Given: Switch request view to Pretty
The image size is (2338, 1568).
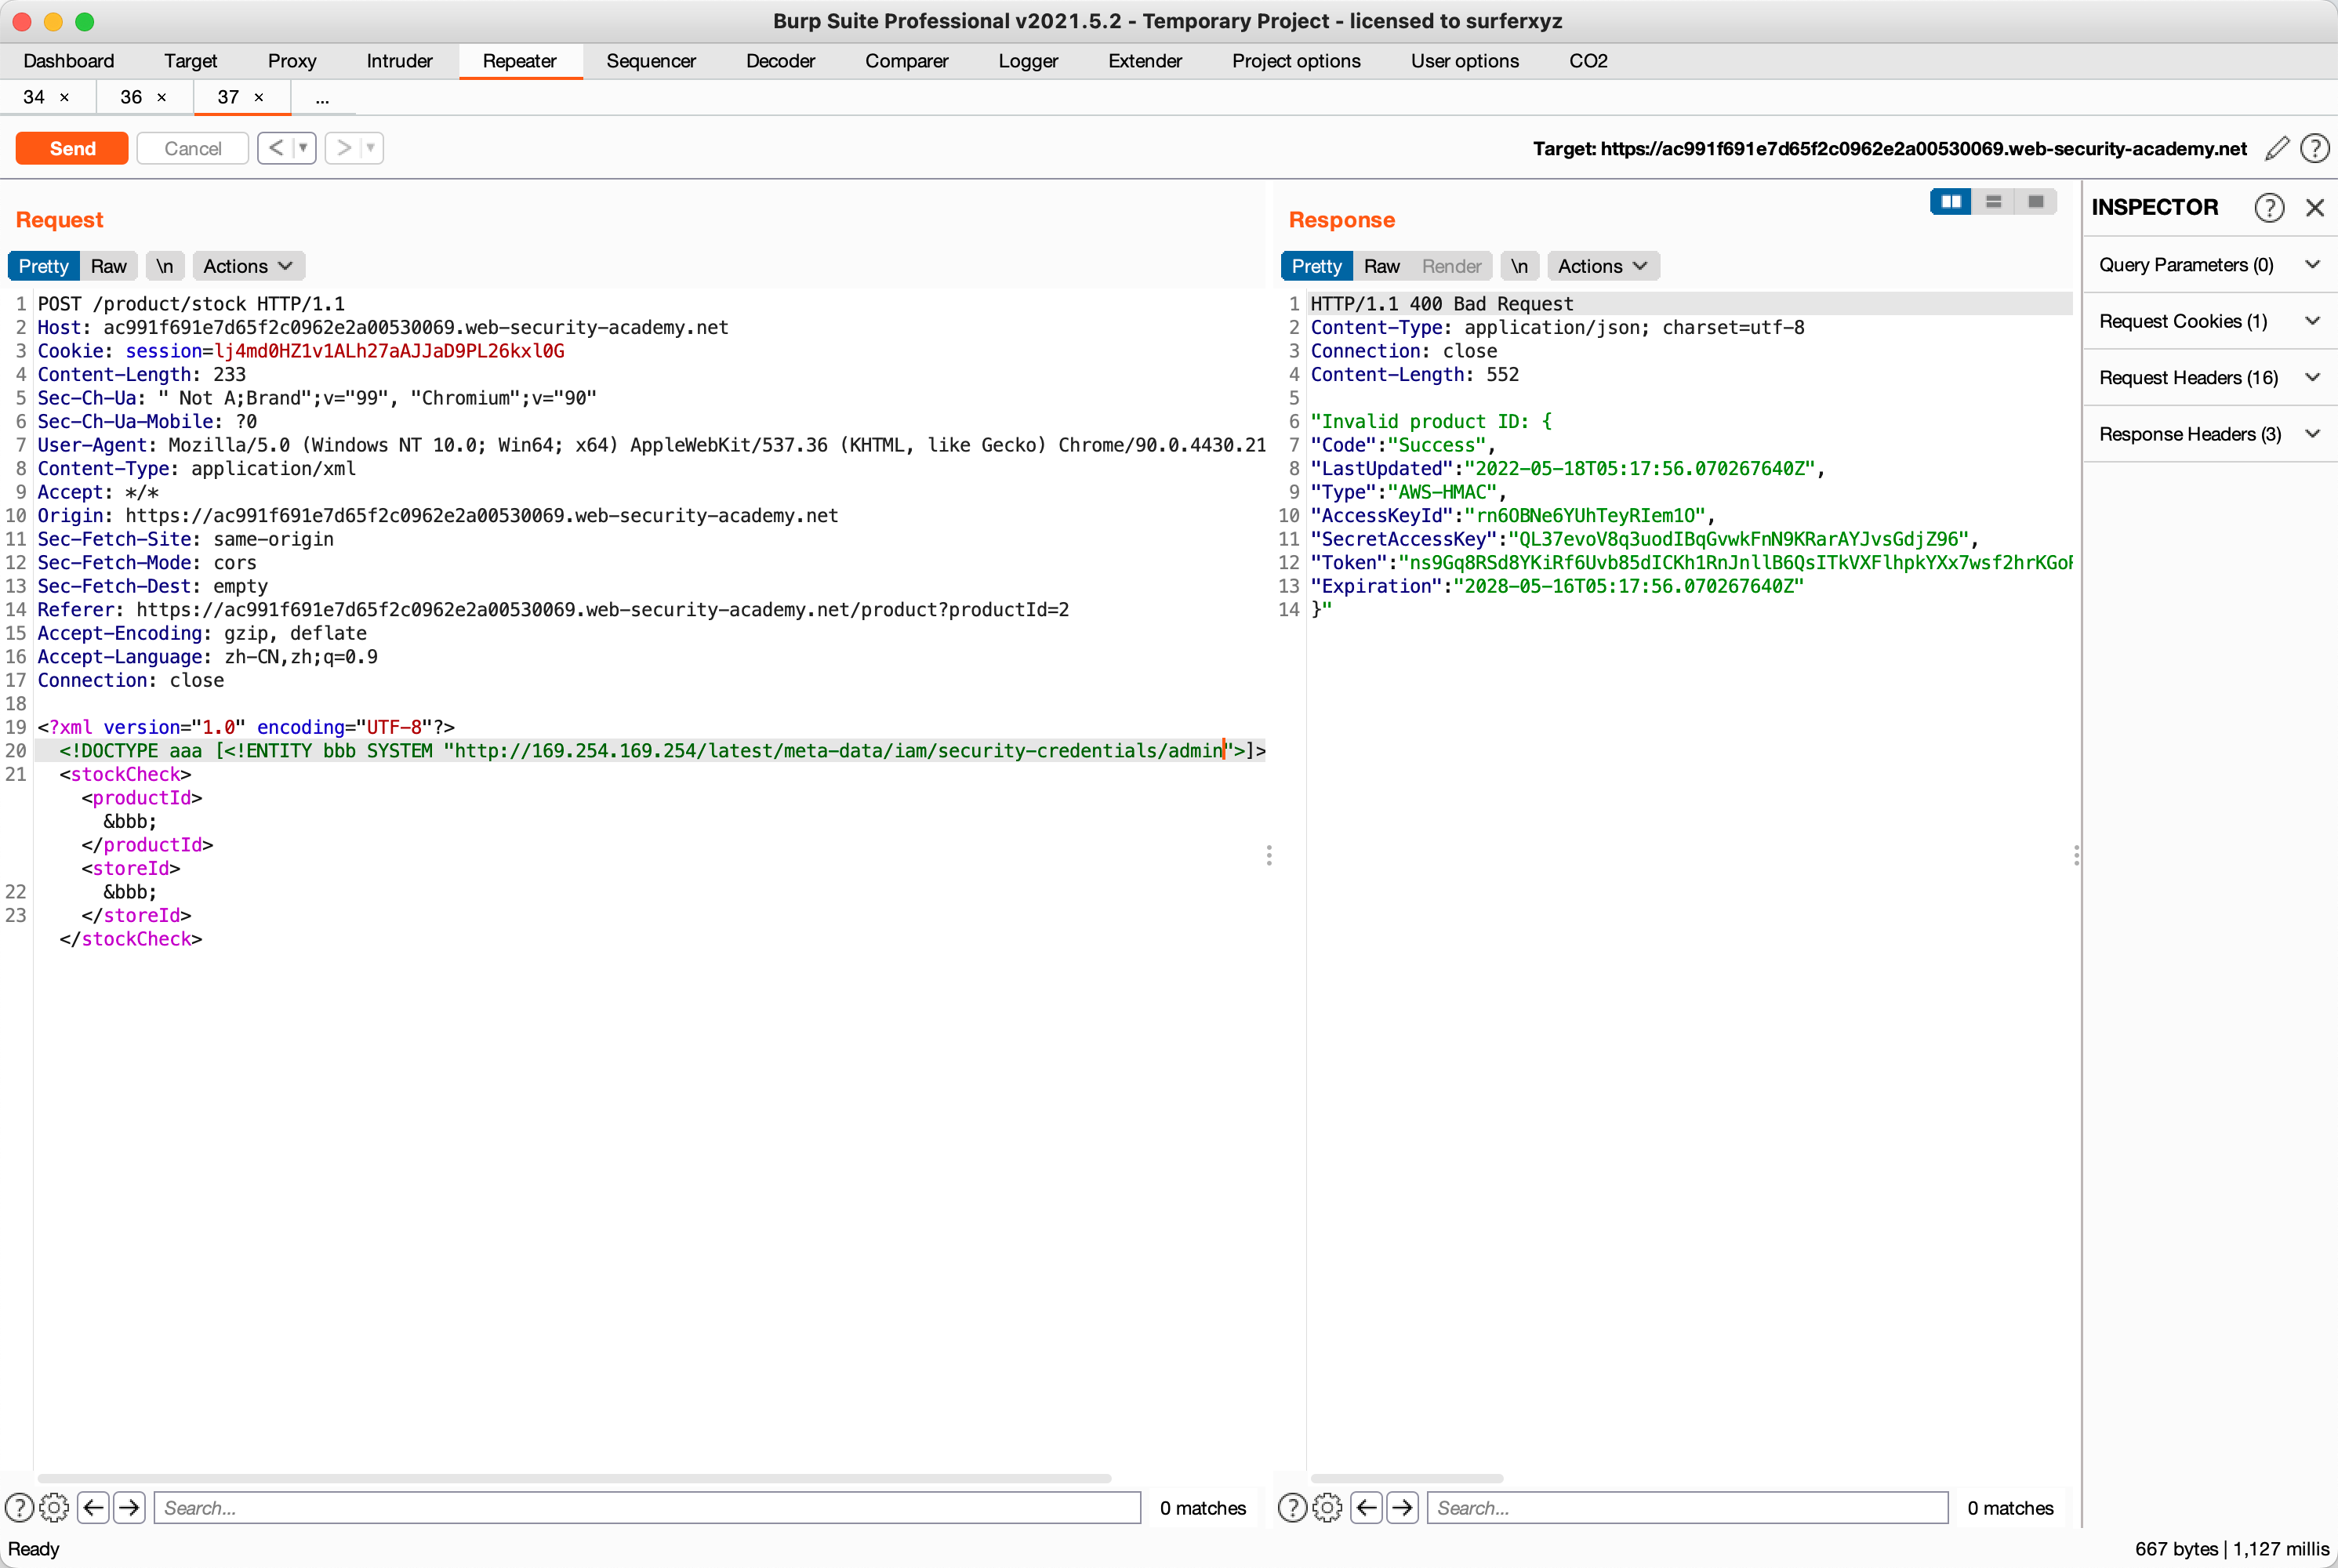Looking at the screenshot, I should pos(43,266).
